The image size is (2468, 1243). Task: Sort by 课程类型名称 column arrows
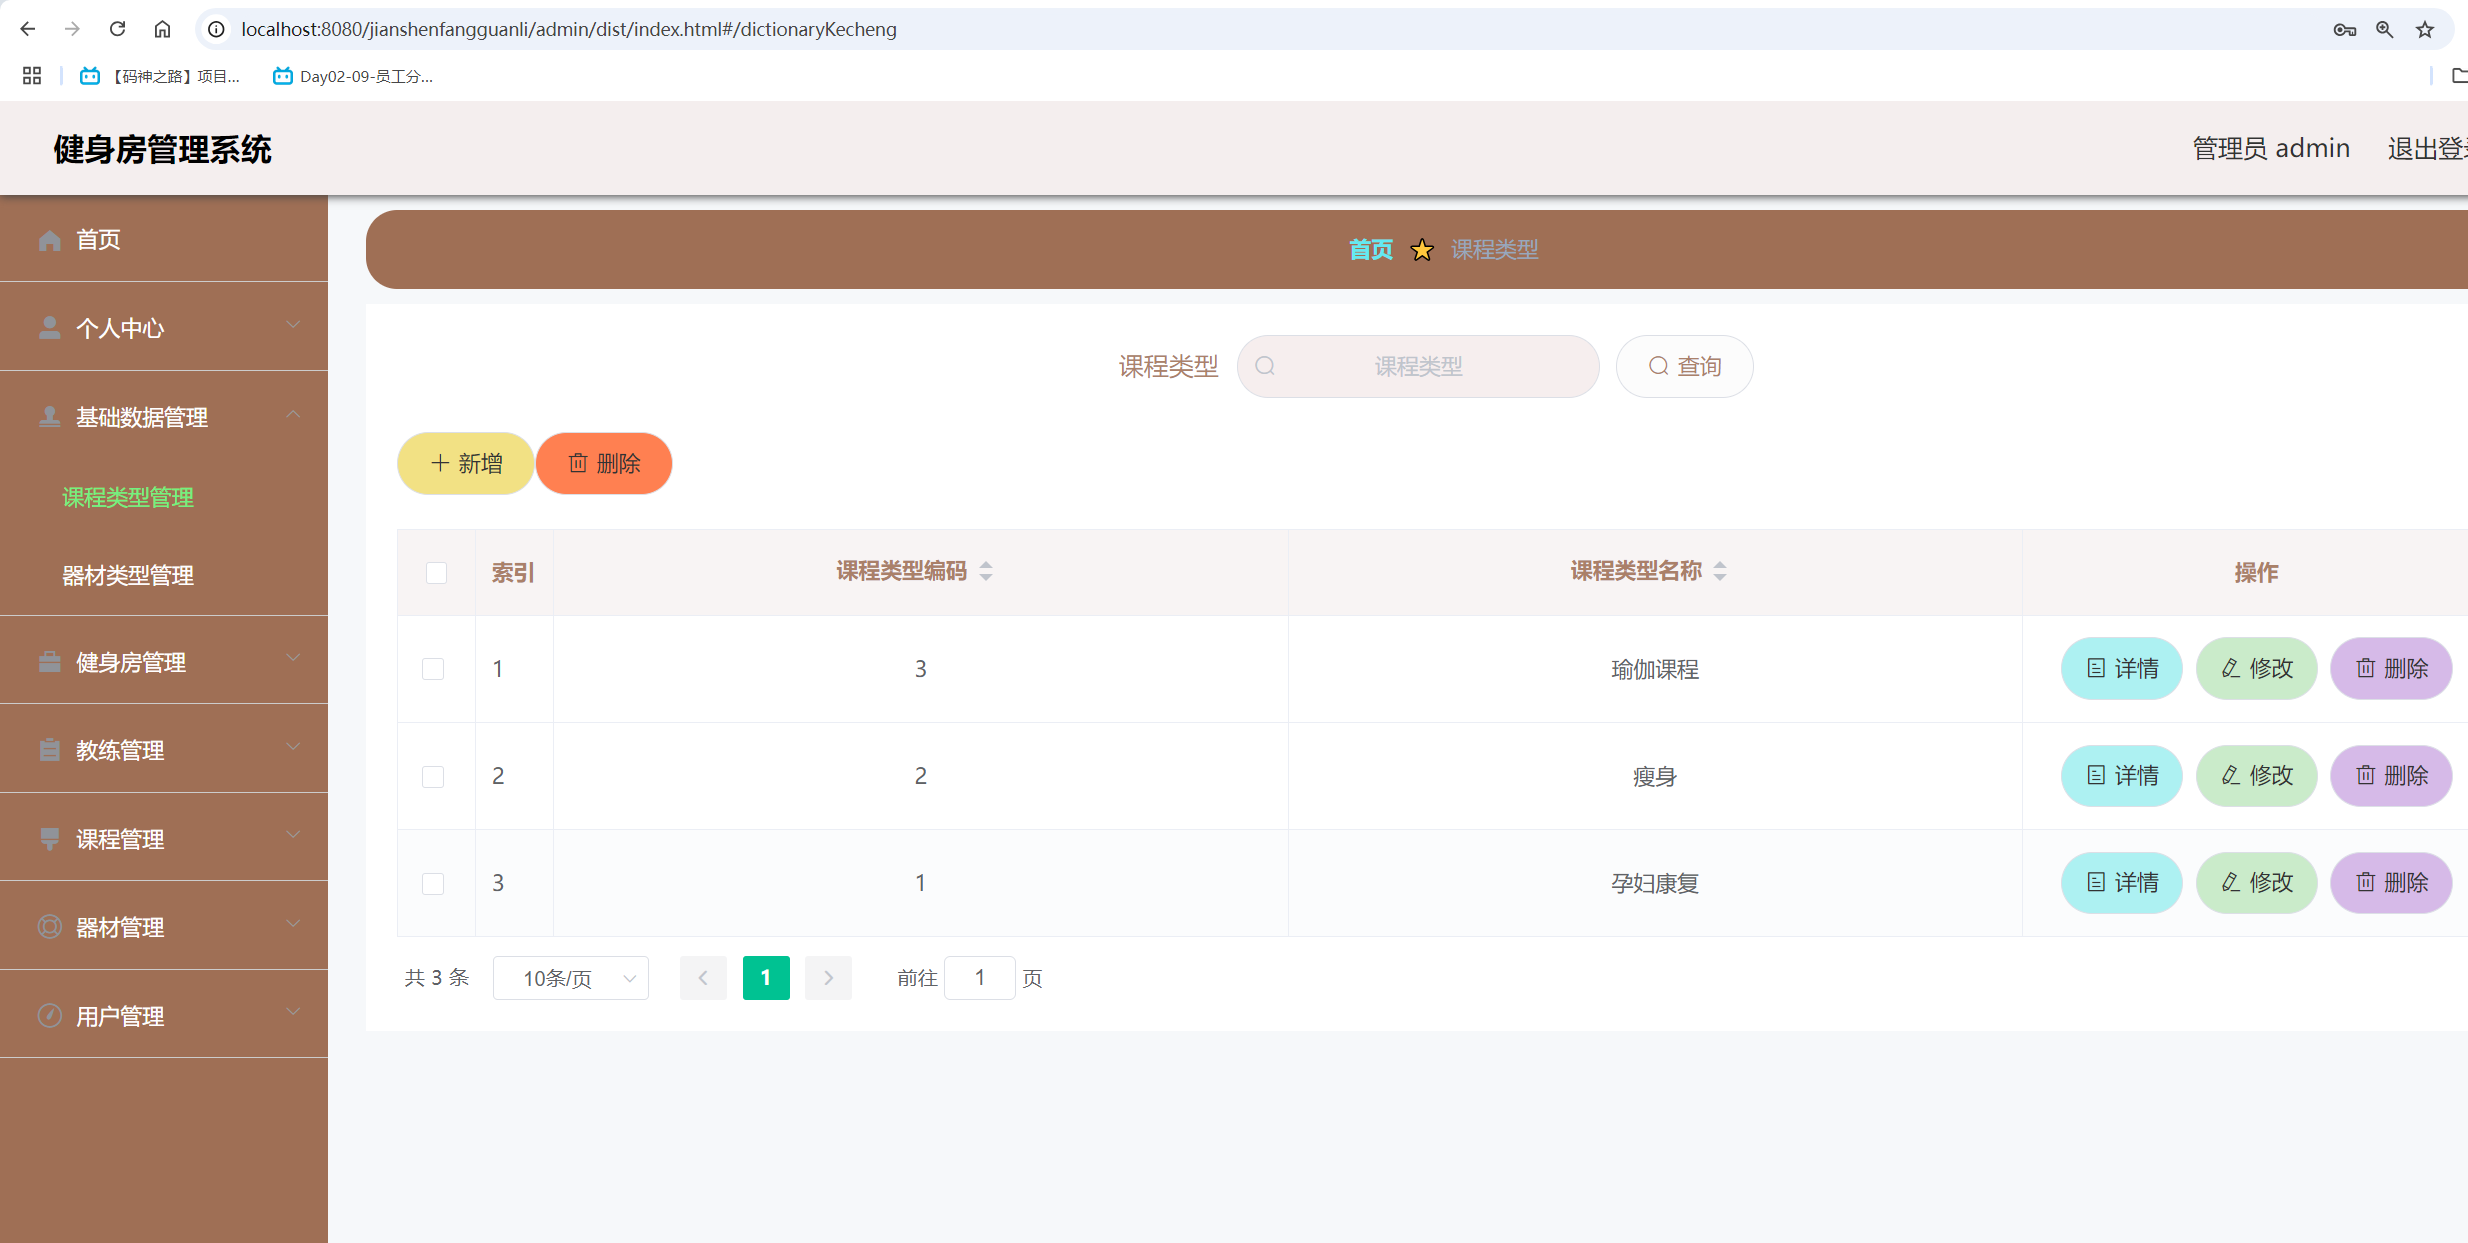point(1720,571)
